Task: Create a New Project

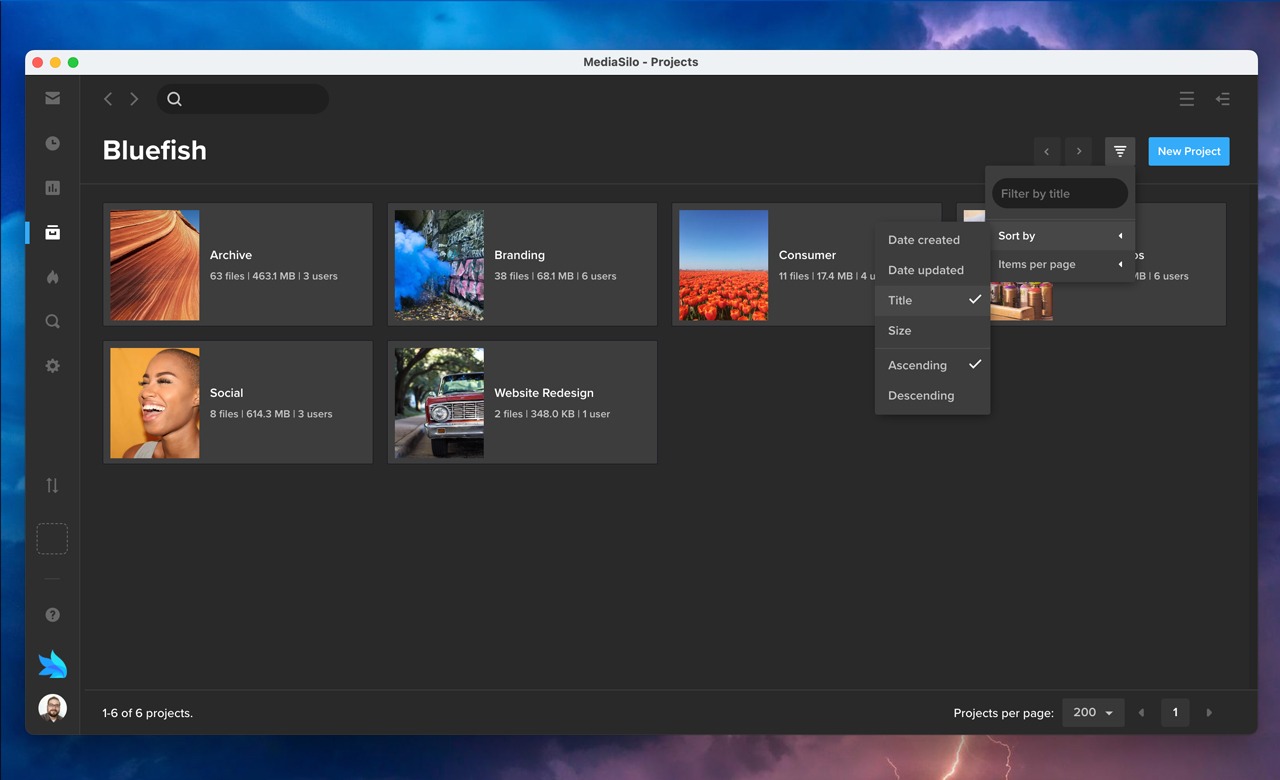Action: point(1189,151)
